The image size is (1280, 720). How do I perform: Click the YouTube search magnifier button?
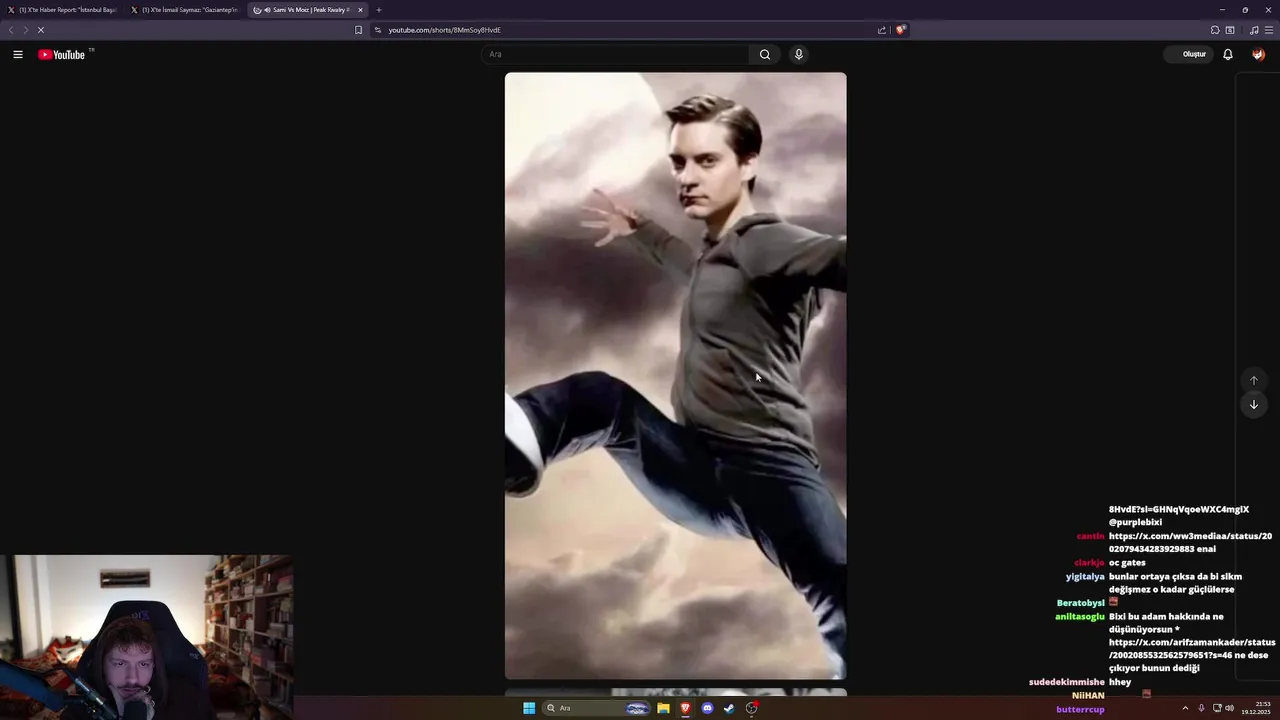pos(765,54)
